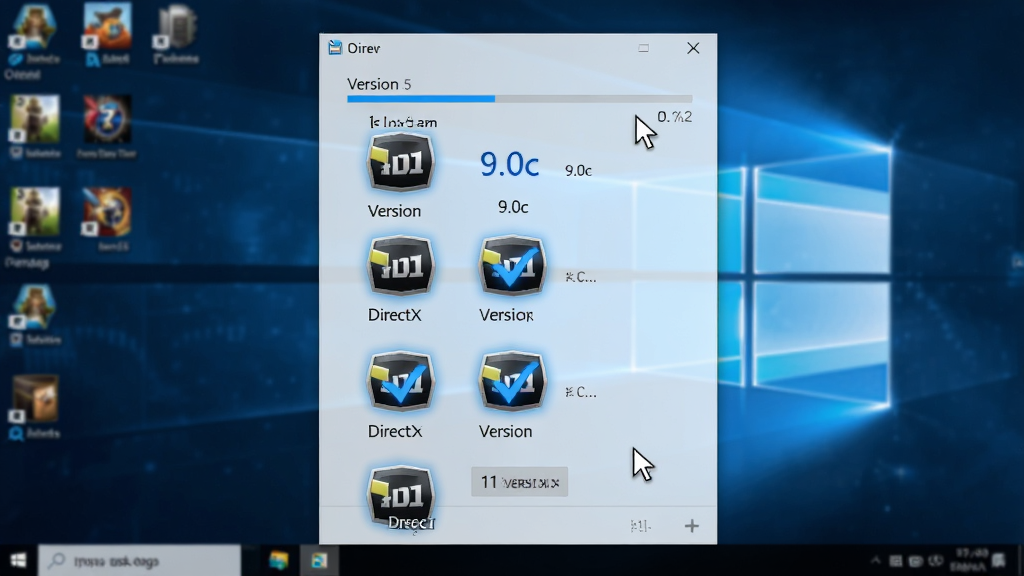
Task: Open the Windows Start menu
Action: click(x=18, y=560)
